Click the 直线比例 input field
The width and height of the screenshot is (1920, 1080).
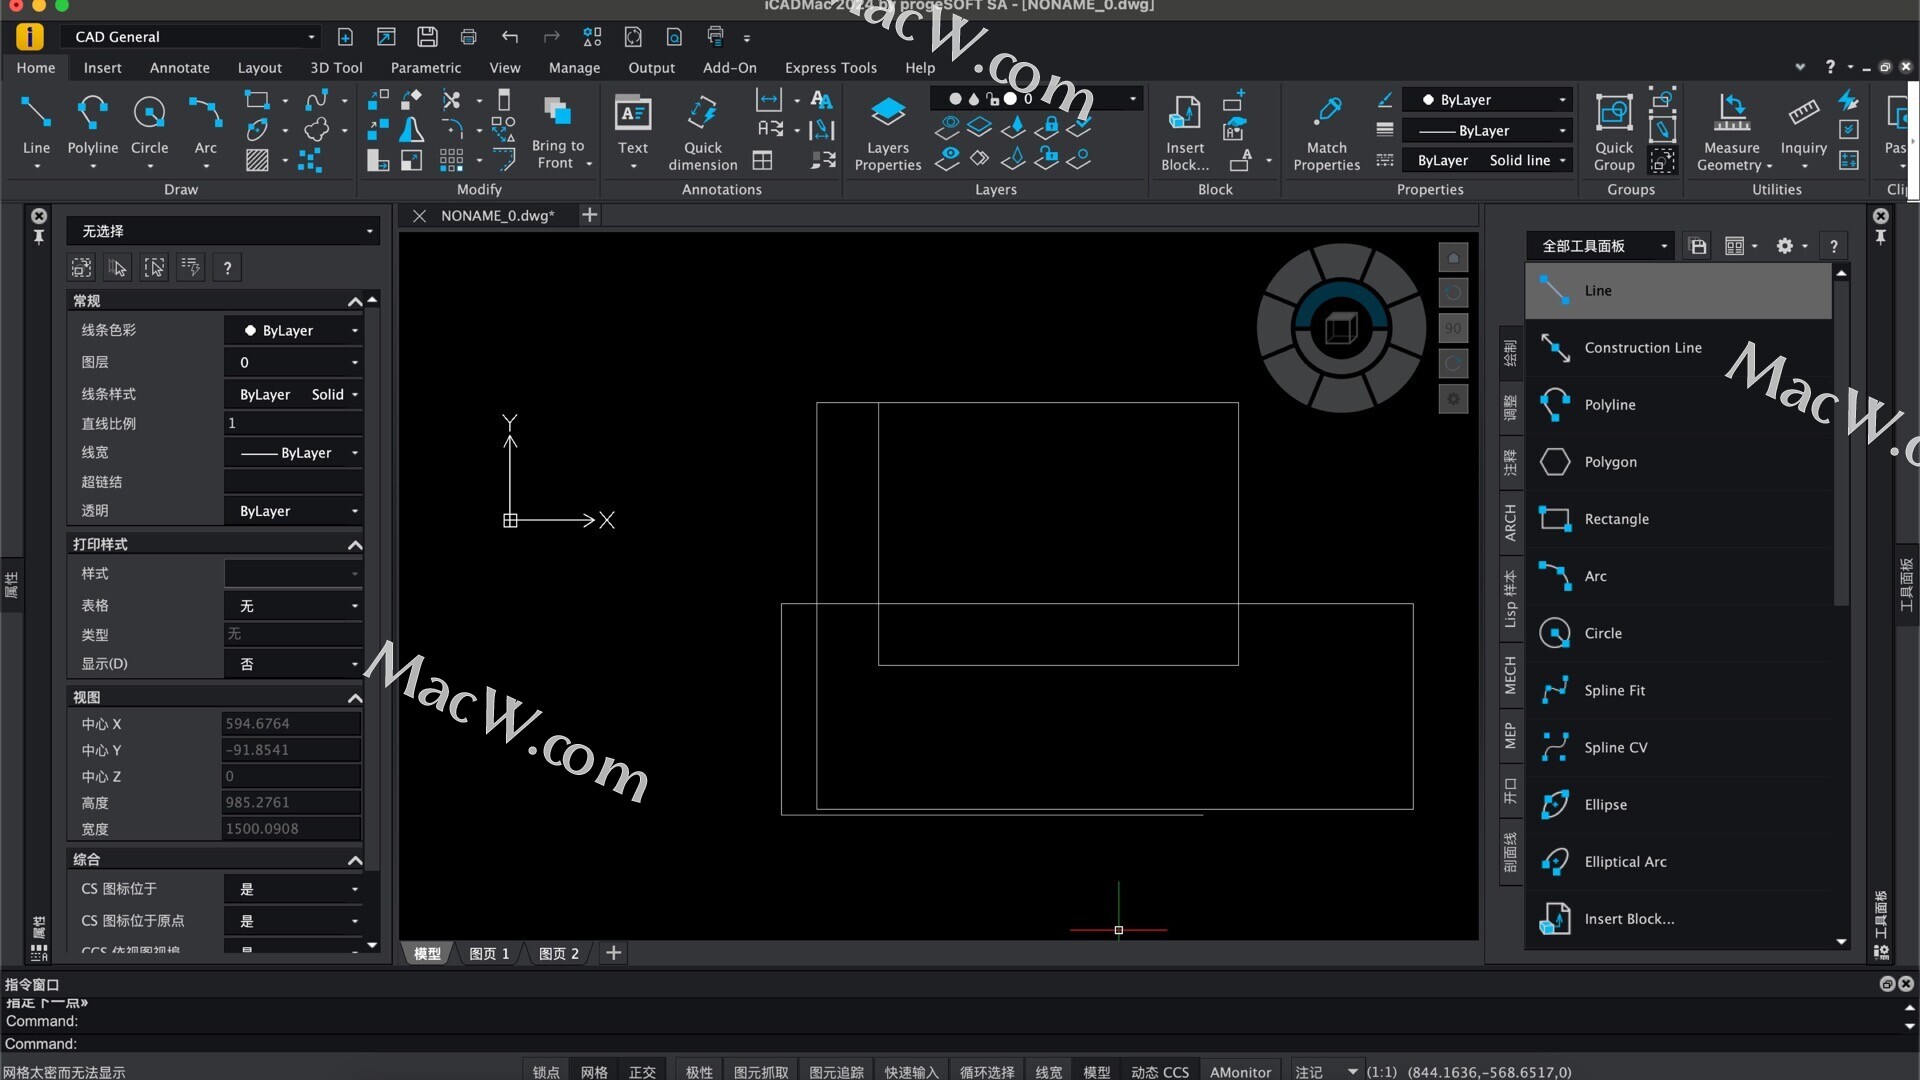click(x=293, y=423)
